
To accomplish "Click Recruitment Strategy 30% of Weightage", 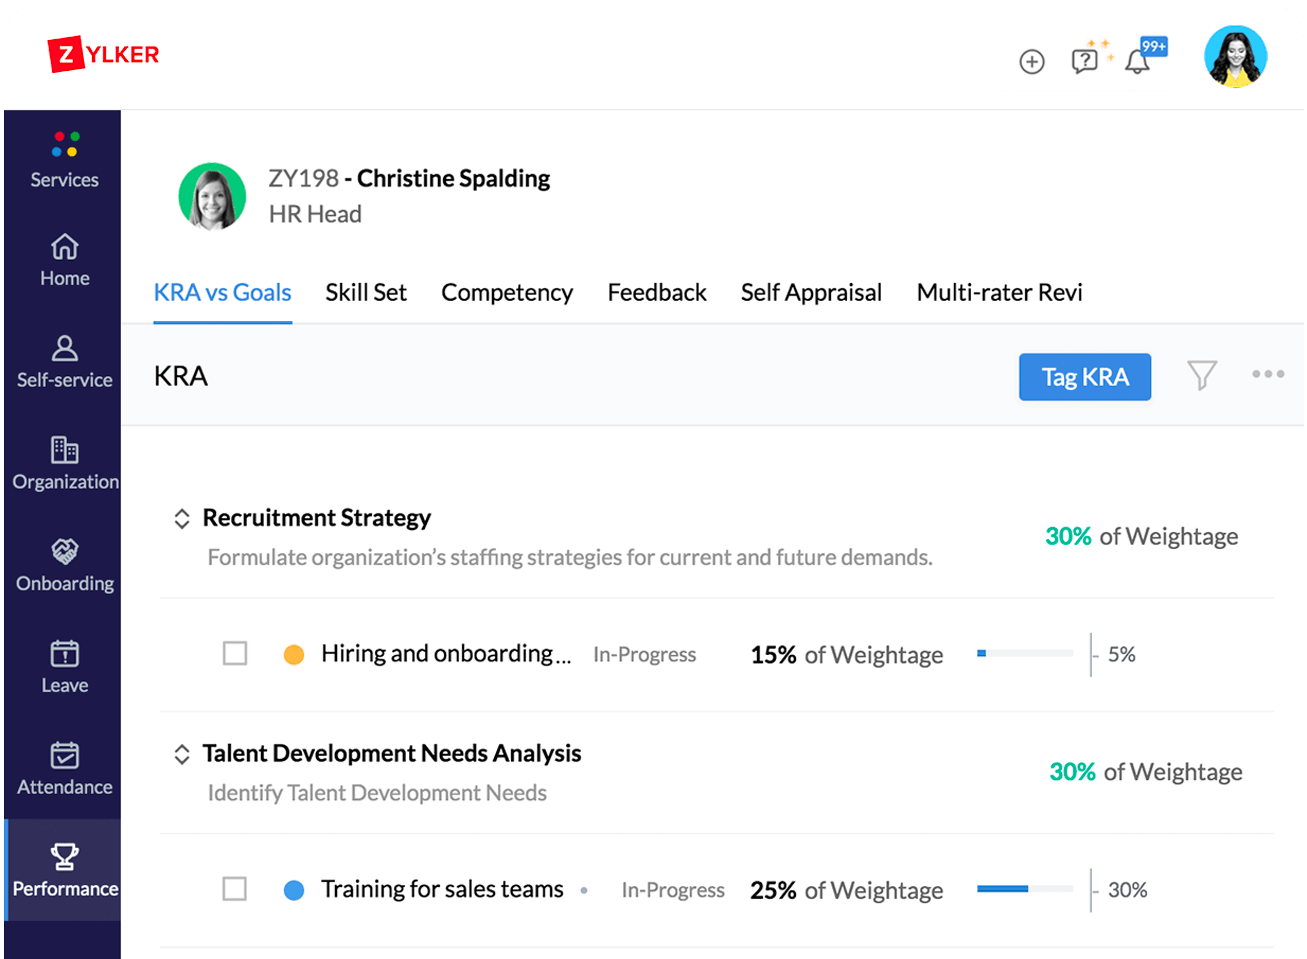I will (x=1142, y=537).
